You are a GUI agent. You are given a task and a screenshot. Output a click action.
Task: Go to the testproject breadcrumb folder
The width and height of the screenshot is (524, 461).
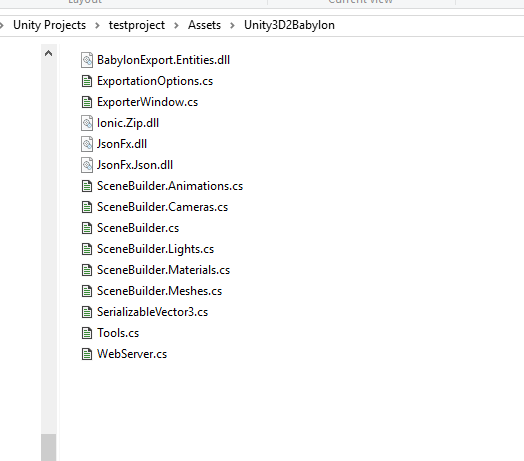137,25
